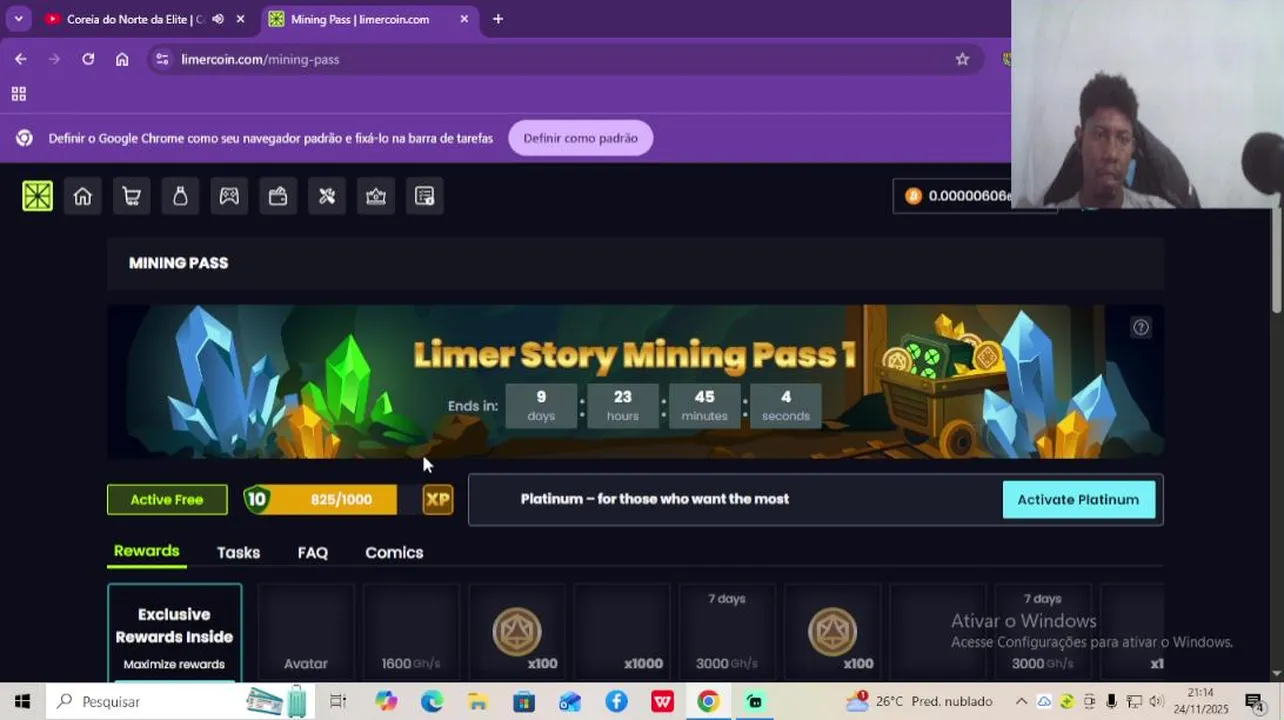Click the level 10 shield badge

pos(257,499)
